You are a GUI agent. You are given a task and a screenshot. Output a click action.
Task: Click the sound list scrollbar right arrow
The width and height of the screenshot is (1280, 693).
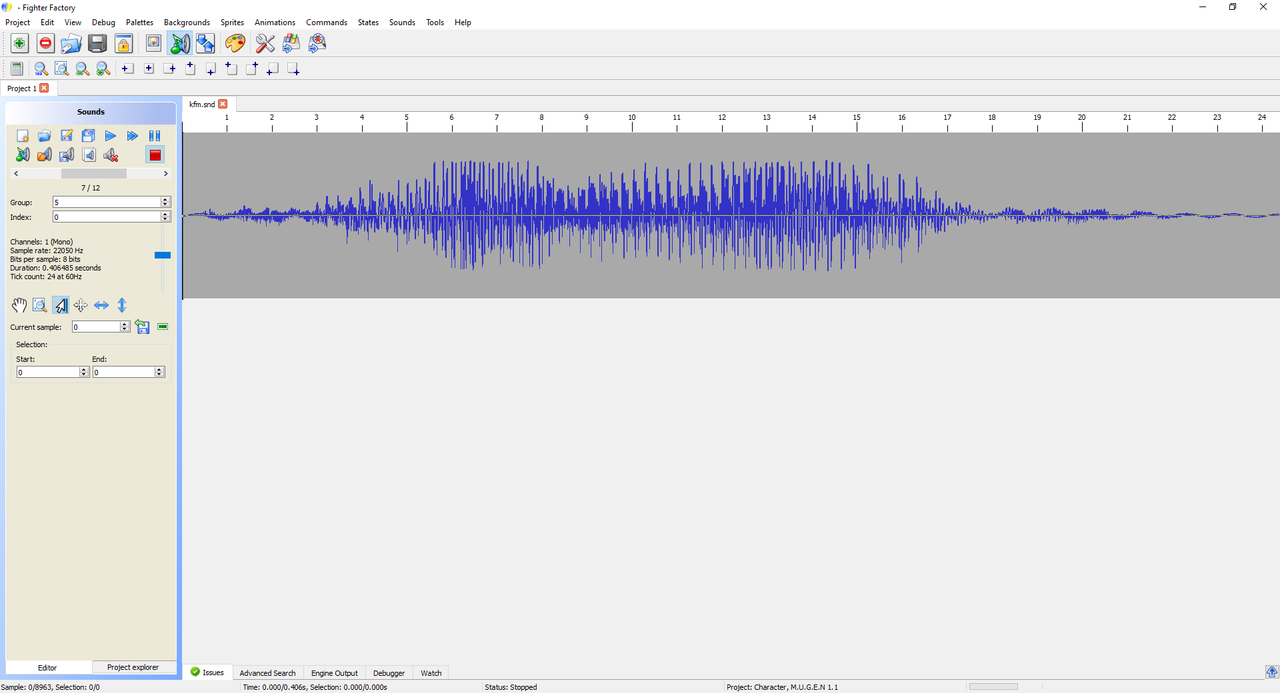pyautogui.click(x=165, y=174)
